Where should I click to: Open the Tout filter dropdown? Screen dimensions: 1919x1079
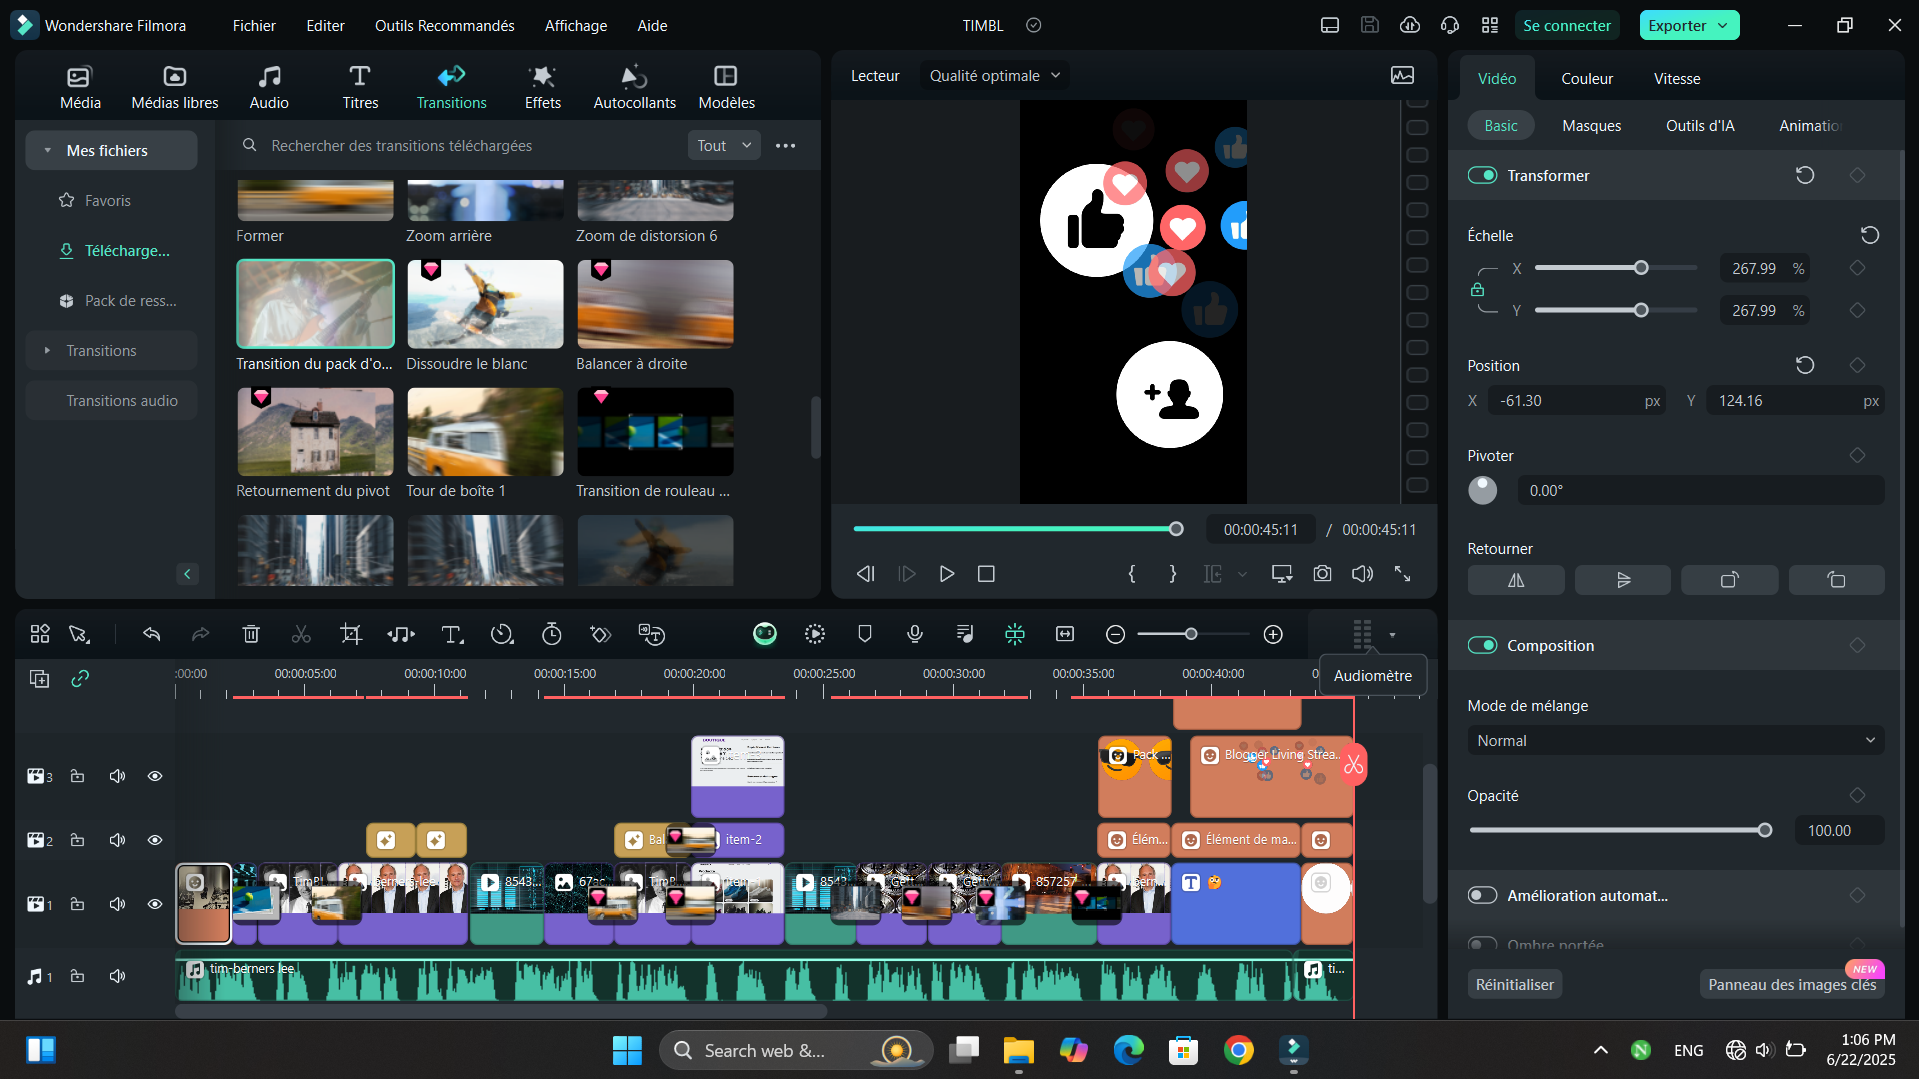[724, 145]
